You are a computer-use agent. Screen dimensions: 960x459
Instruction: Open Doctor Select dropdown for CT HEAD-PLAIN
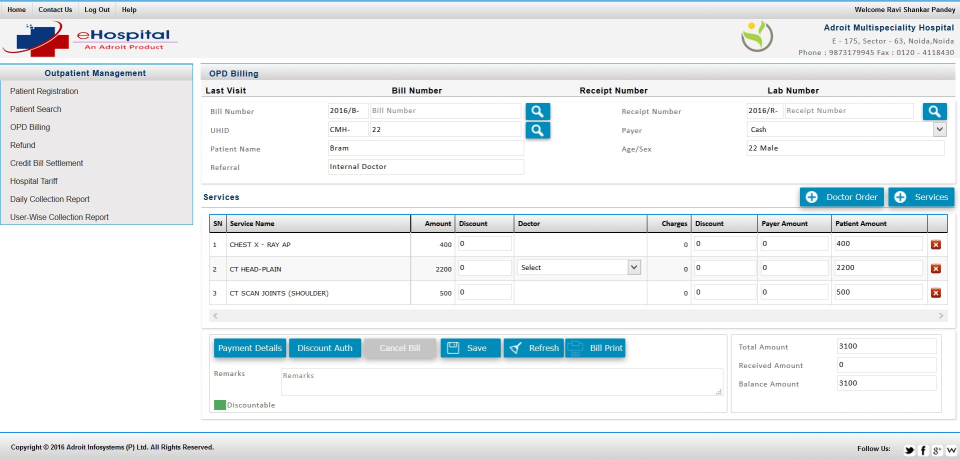tap(579, 267)
